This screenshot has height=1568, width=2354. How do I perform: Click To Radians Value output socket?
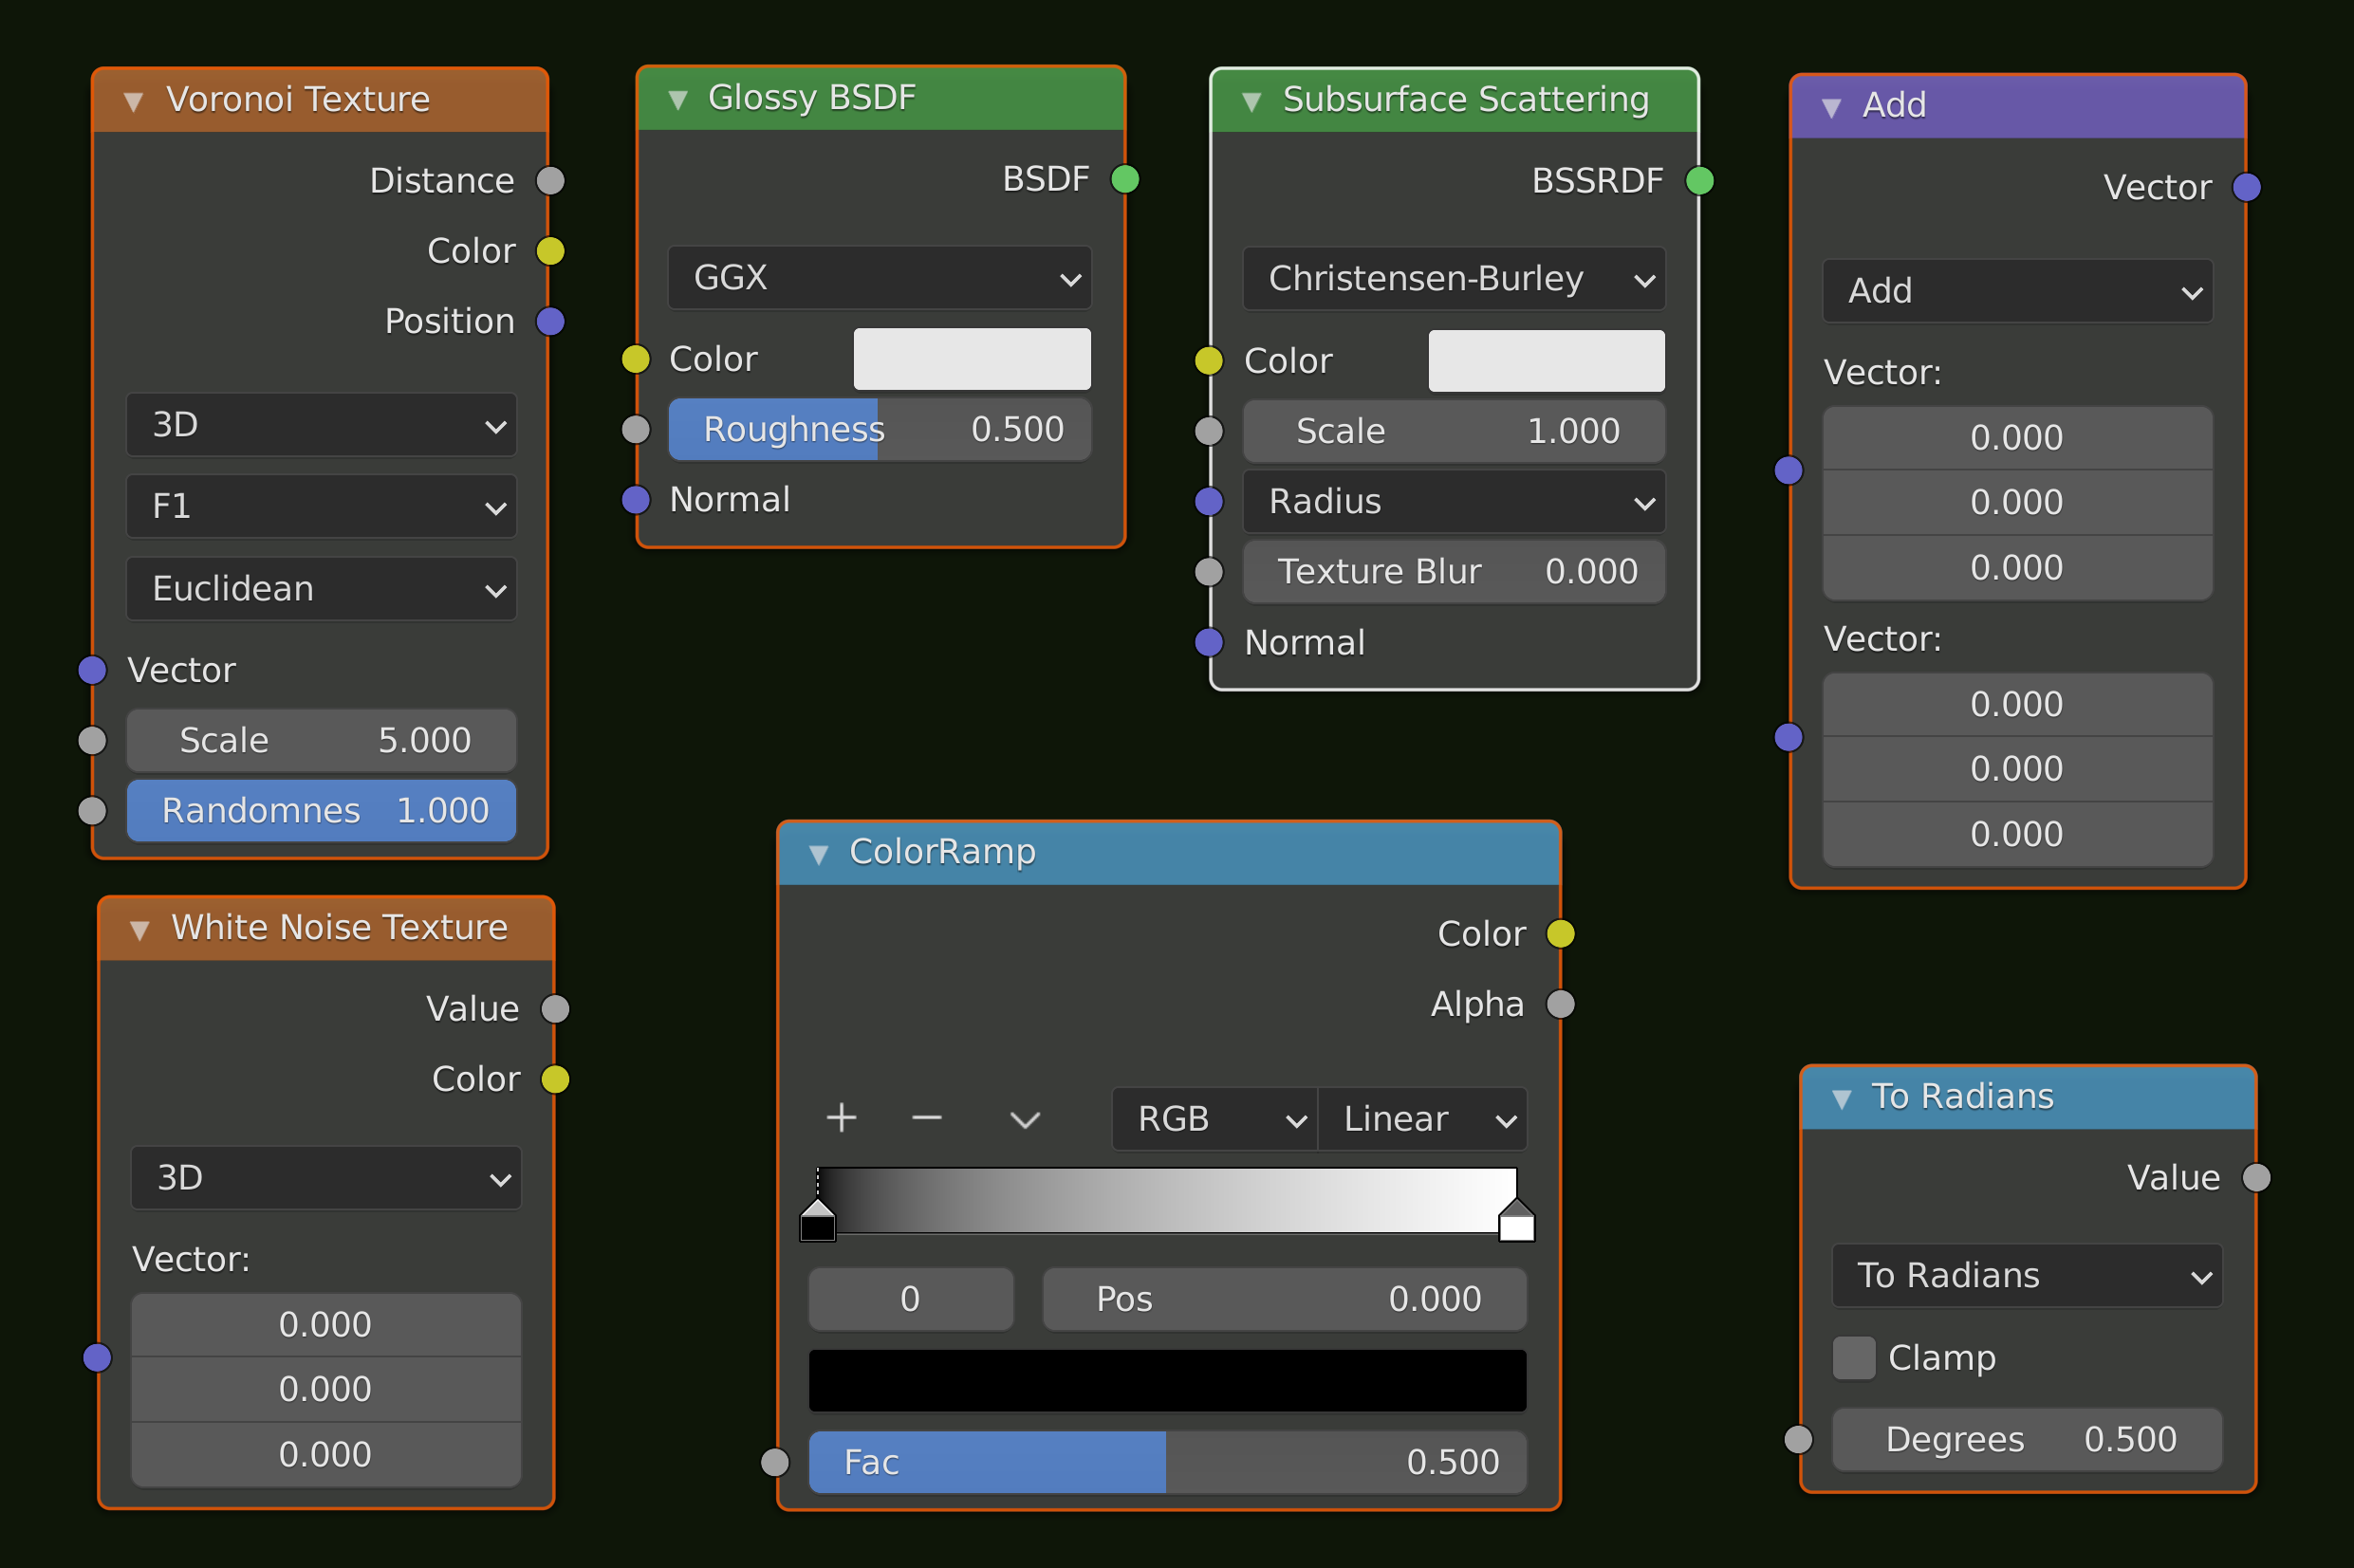click(x=2257, y=1177)
